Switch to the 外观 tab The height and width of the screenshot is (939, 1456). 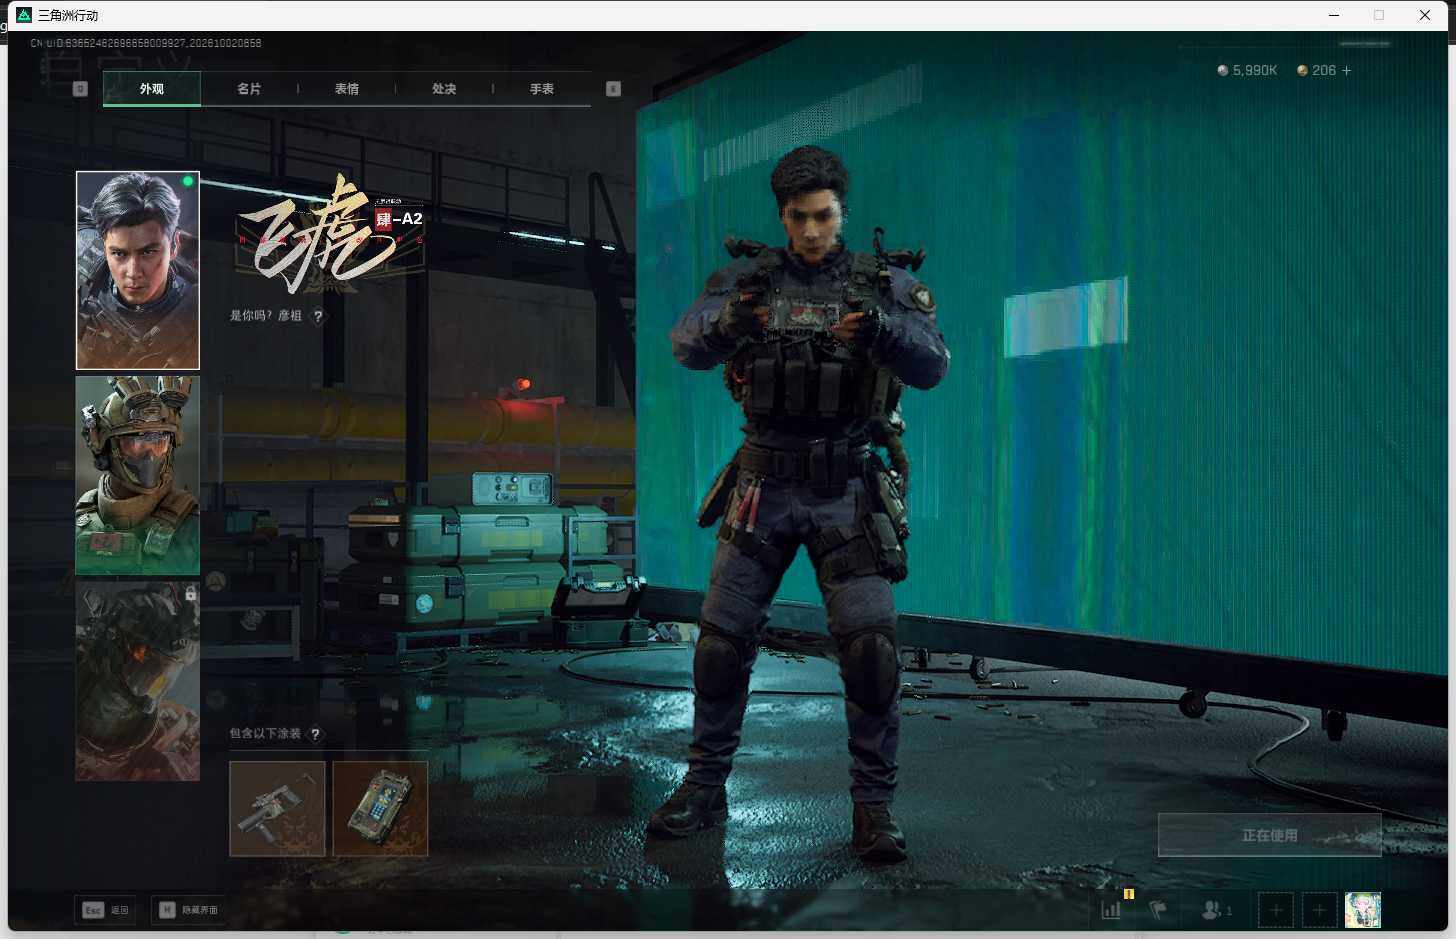pos(152,89)
